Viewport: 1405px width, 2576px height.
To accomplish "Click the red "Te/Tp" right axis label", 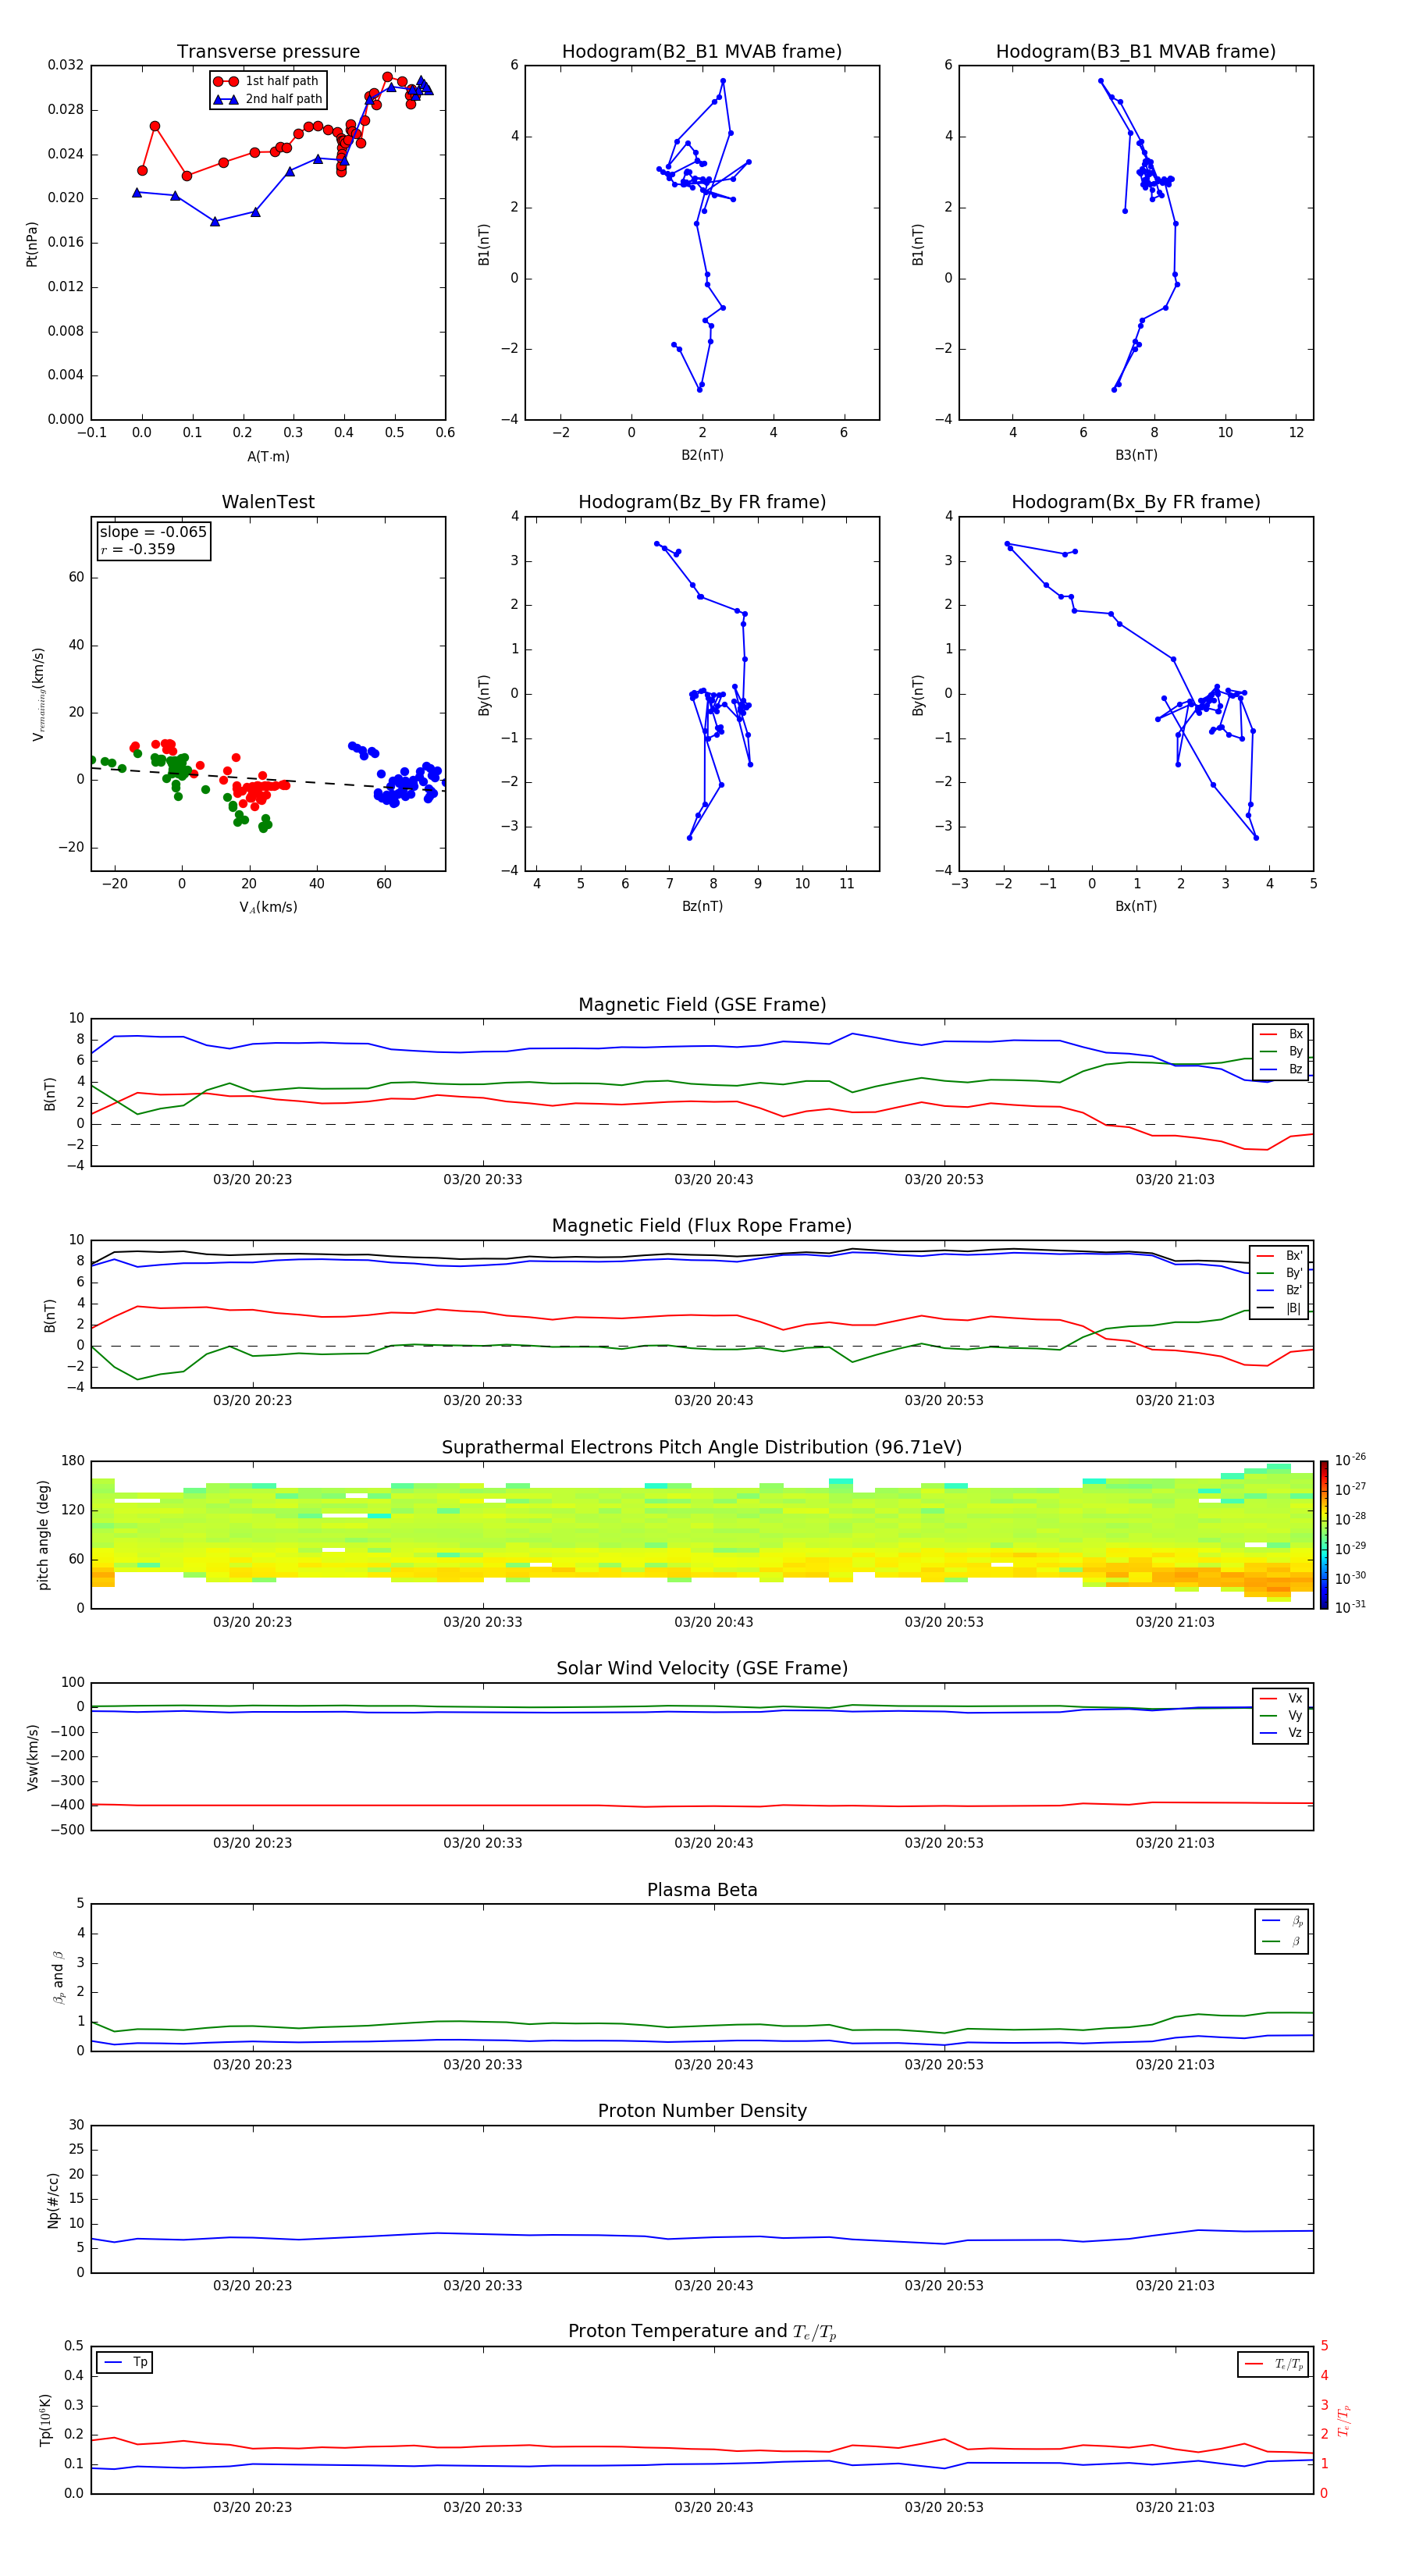I will click(x=1344, y=2420).
